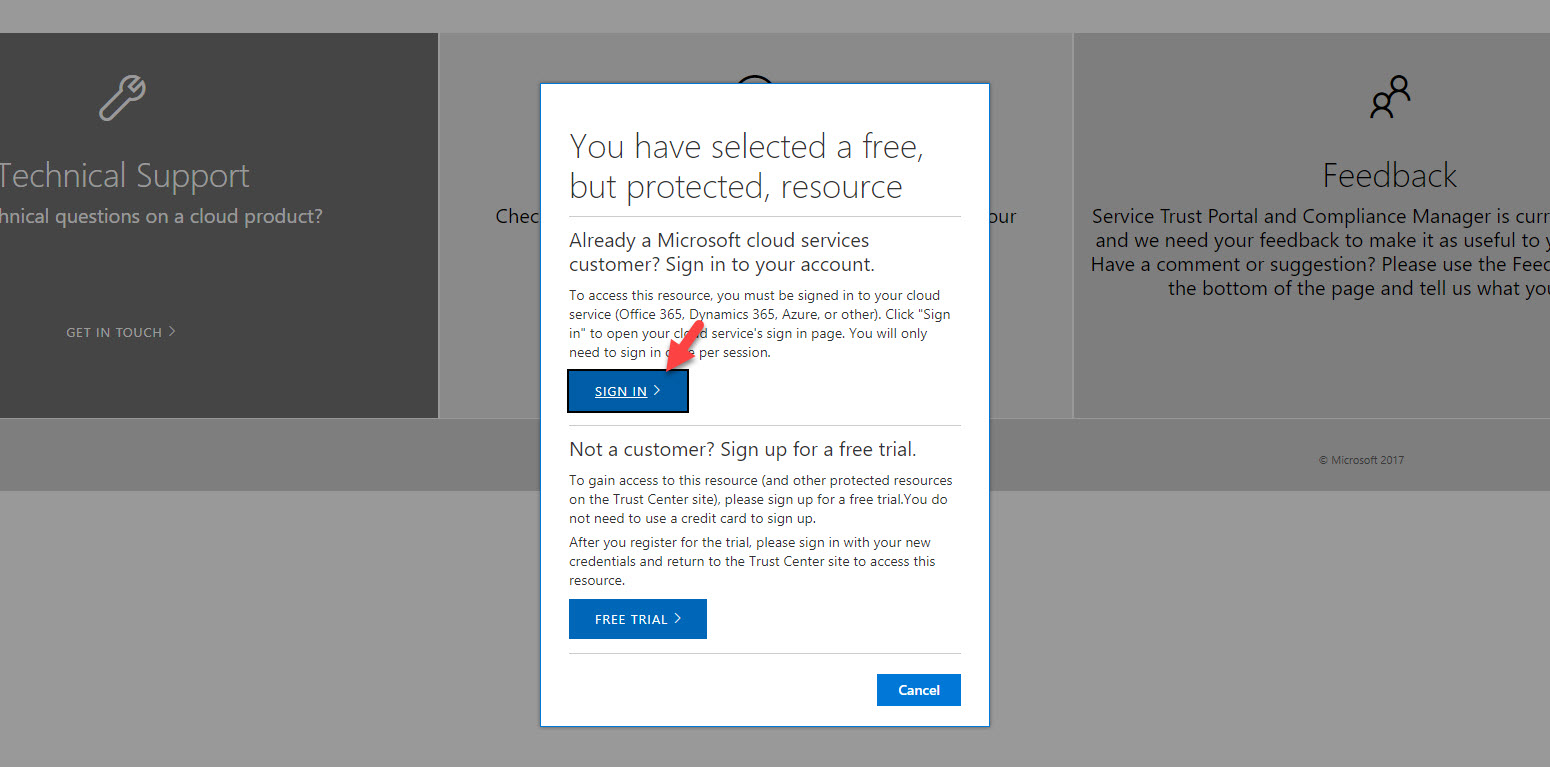Click the FREE TRIAL button

click(638, 619)
